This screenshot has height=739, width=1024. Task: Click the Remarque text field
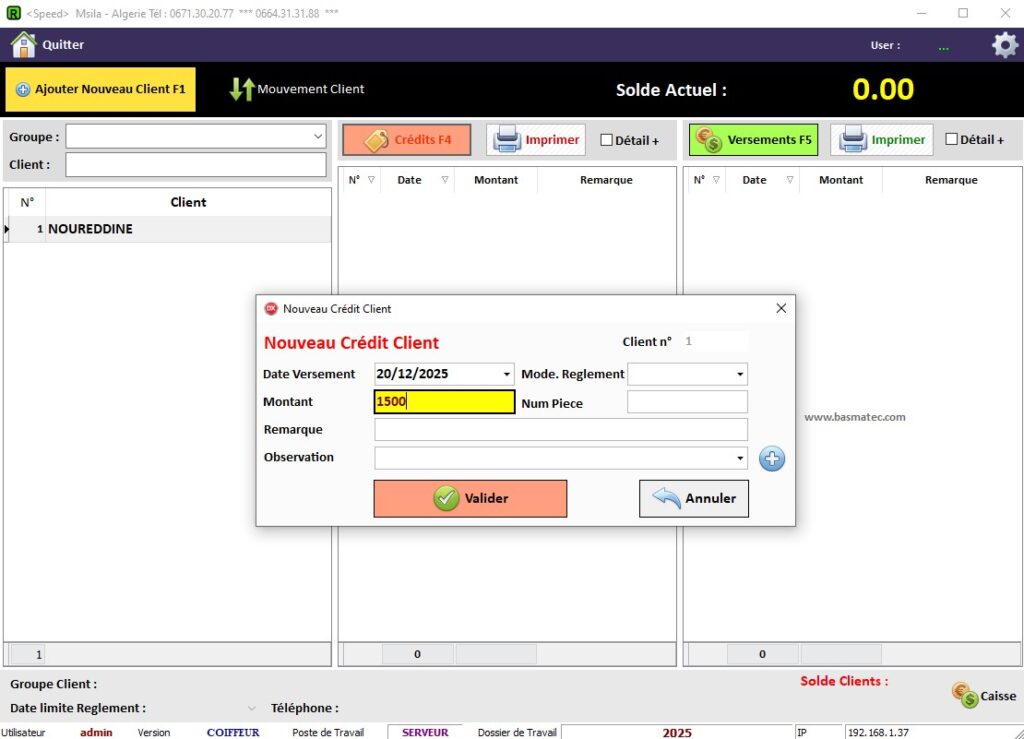[560, 430]
